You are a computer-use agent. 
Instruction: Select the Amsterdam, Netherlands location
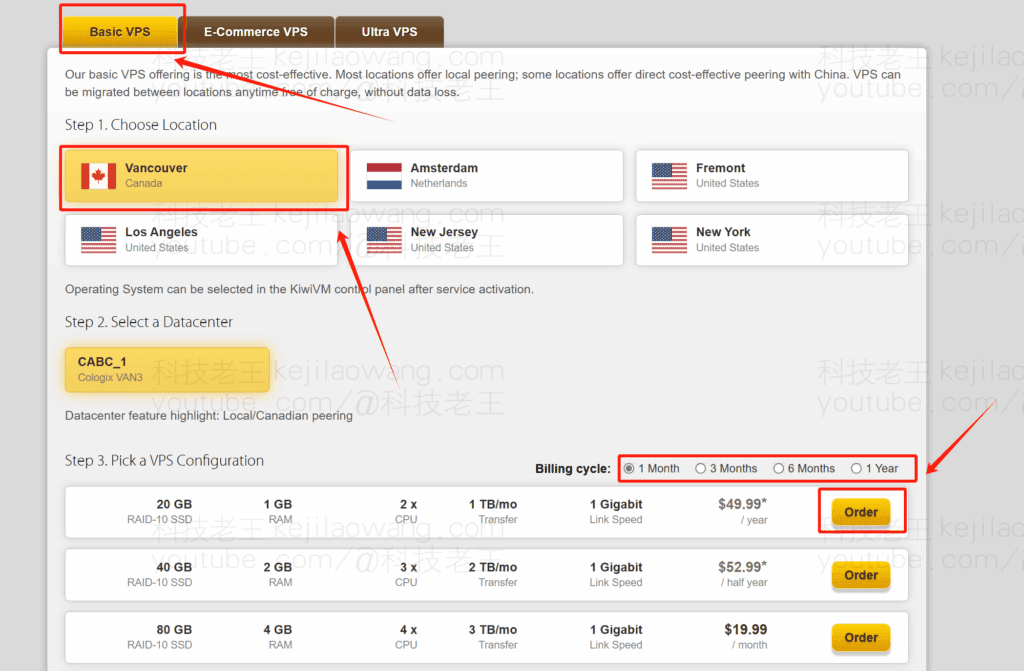tap(487, 176)
